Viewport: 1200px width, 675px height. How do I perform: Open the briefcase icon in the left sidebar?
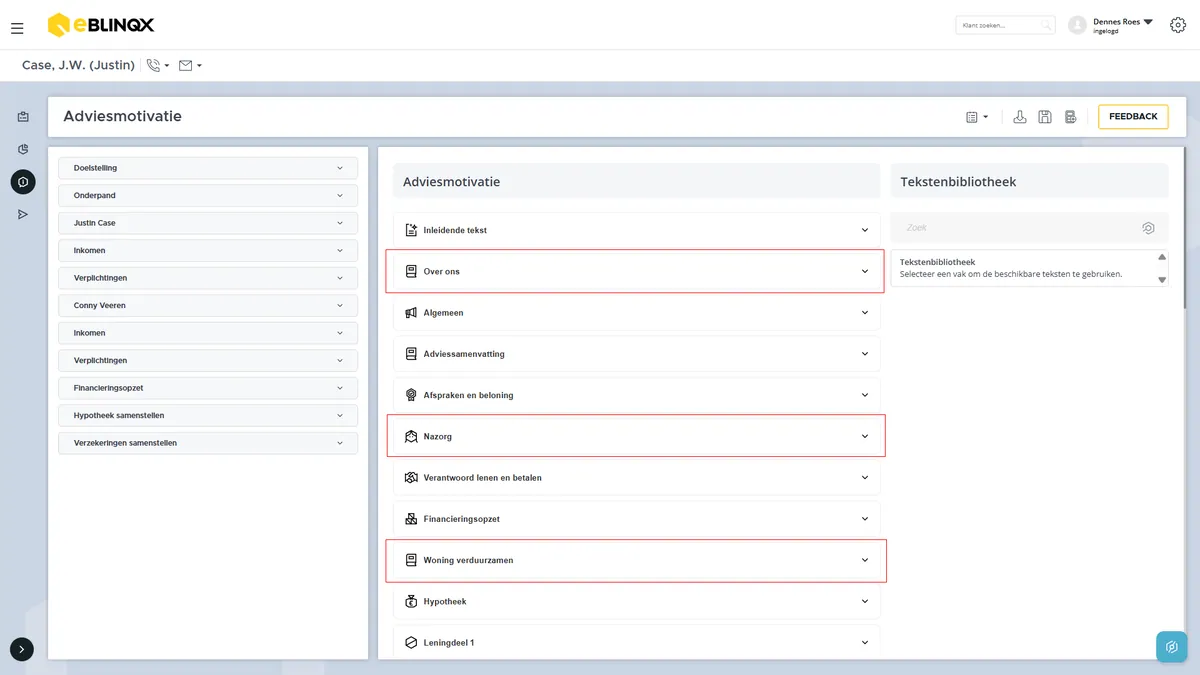click(23, 117)
